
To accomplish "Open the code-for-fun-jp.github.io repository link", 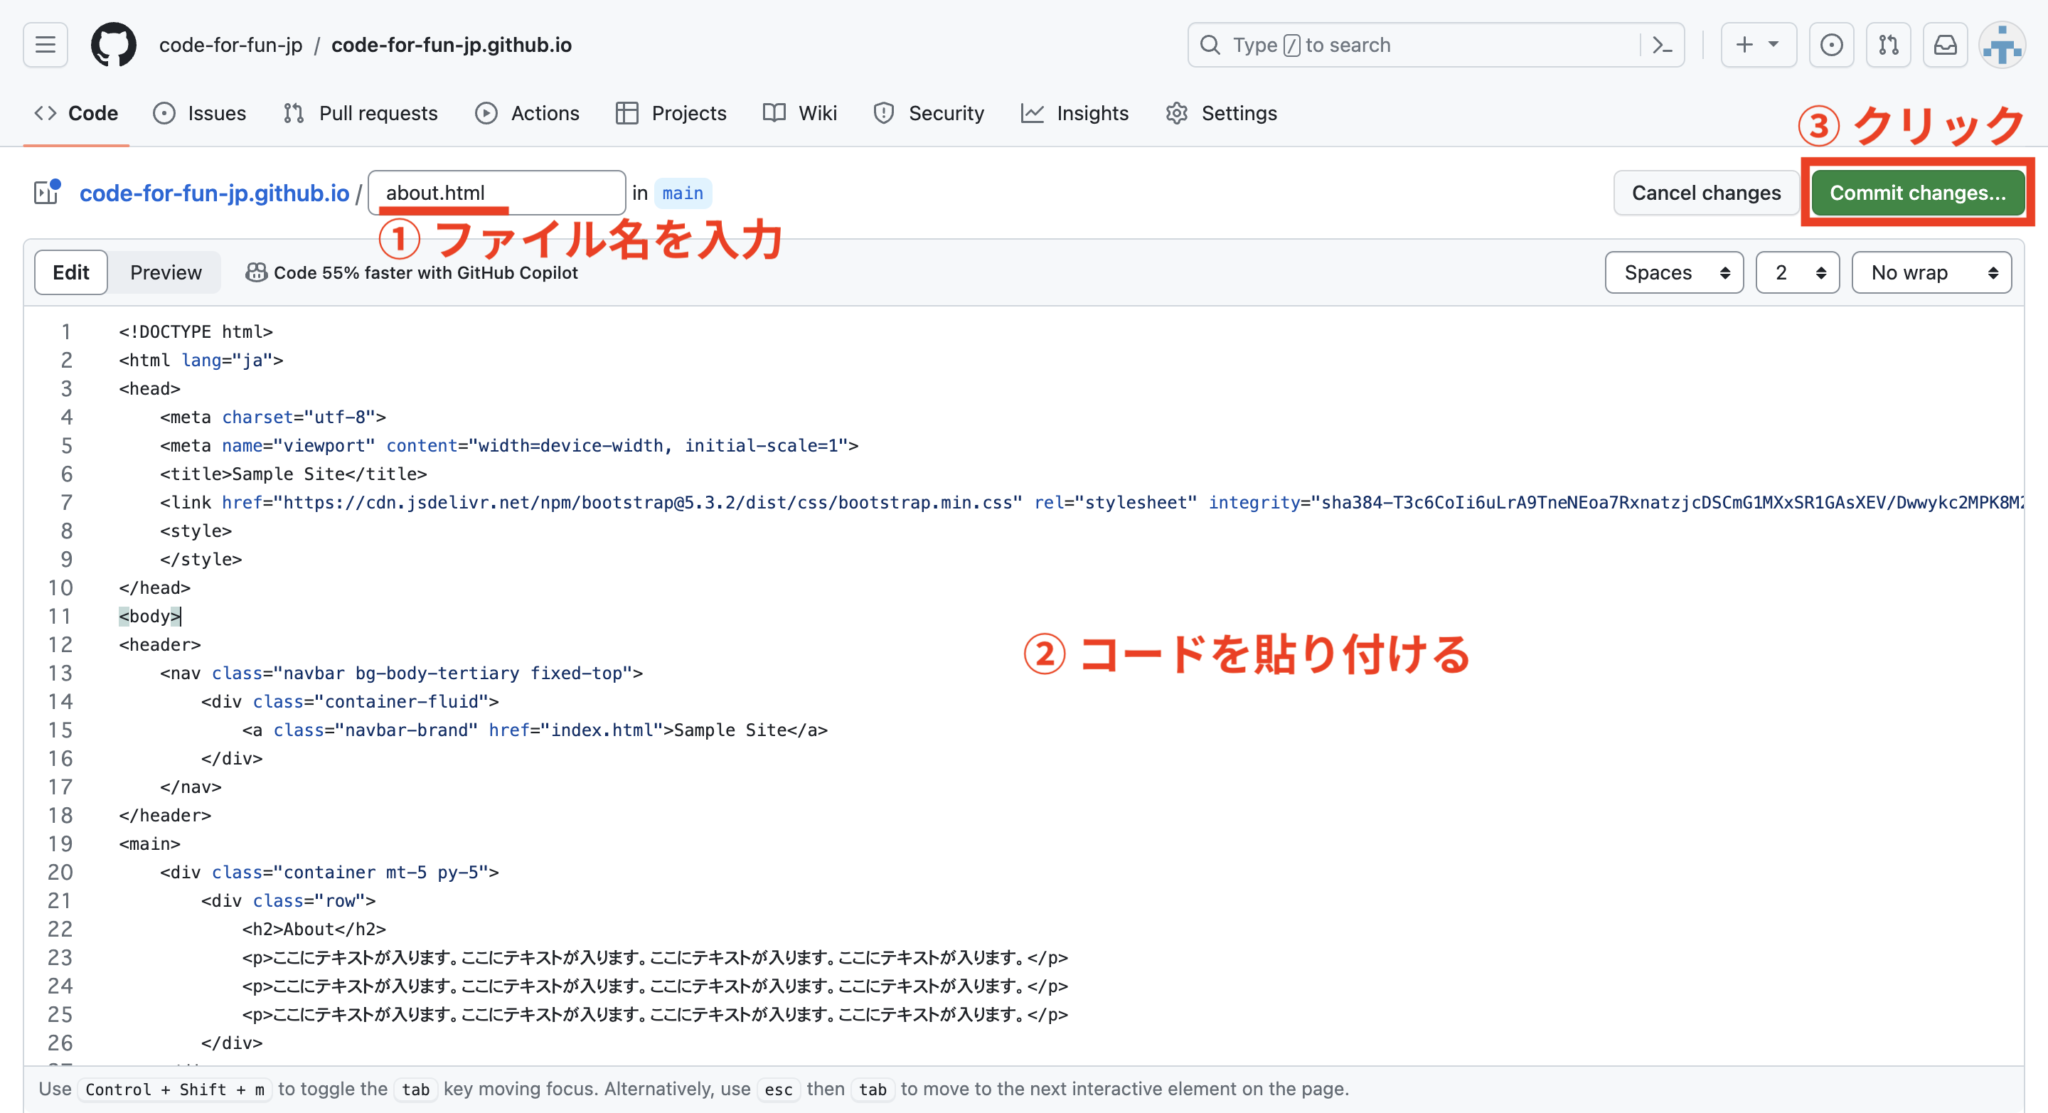I will 213,192.
